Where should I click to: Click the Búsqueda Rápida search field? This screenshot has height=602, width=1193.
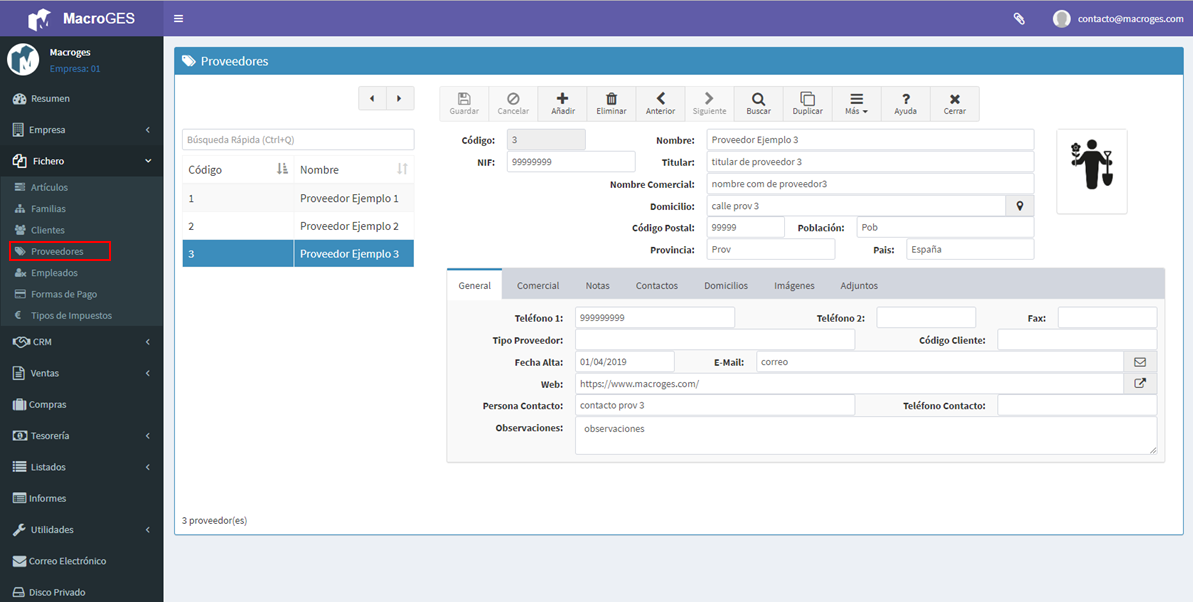pyautogui.click(x=298, y=140)
